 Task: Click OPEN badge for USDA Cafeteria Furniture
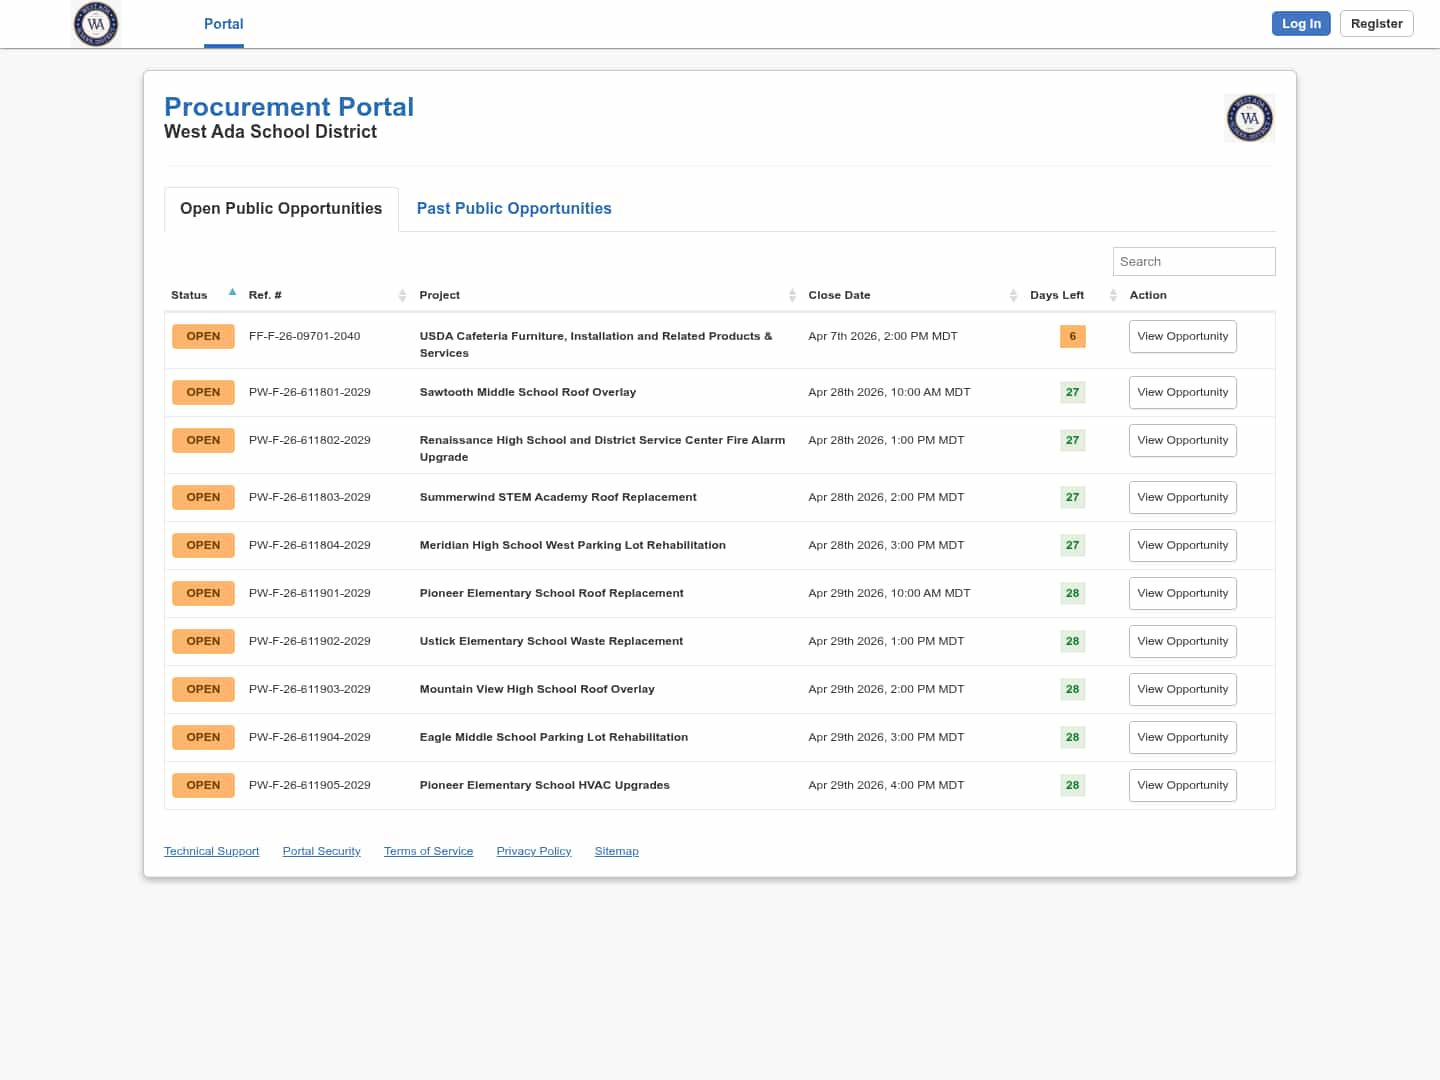[203, 336]
